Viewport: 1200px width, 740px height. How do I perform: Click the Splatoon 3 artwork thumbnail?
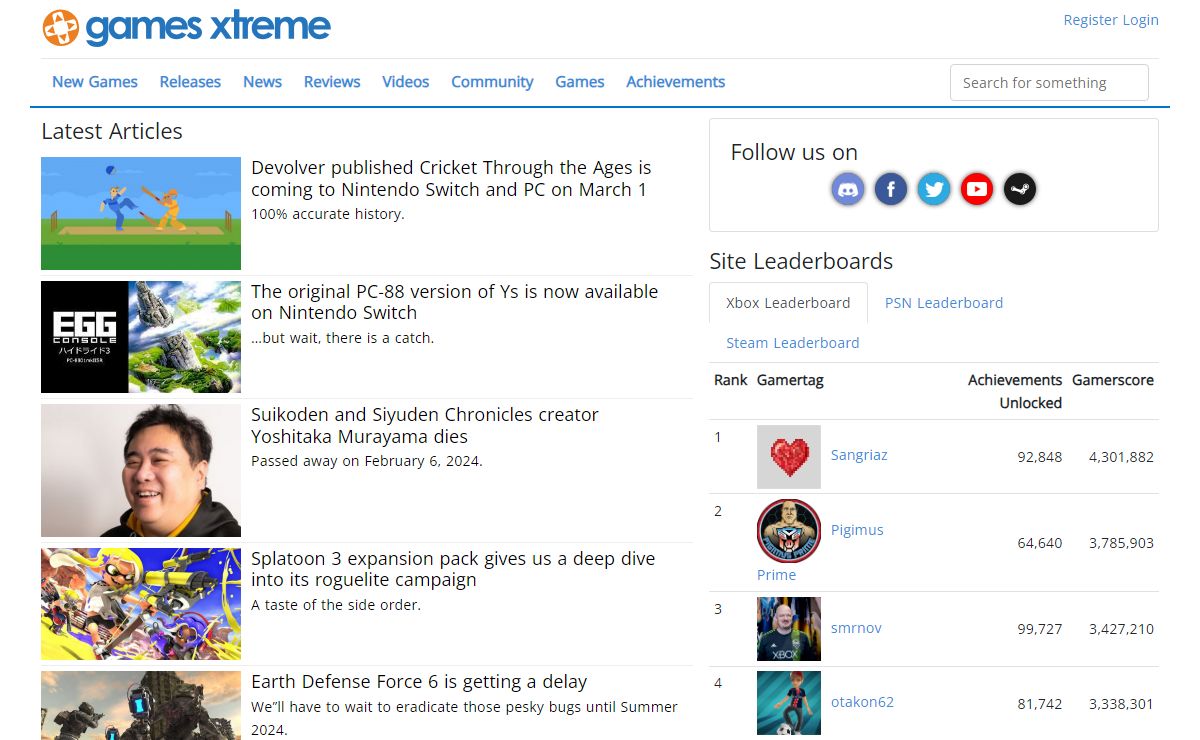141,604
